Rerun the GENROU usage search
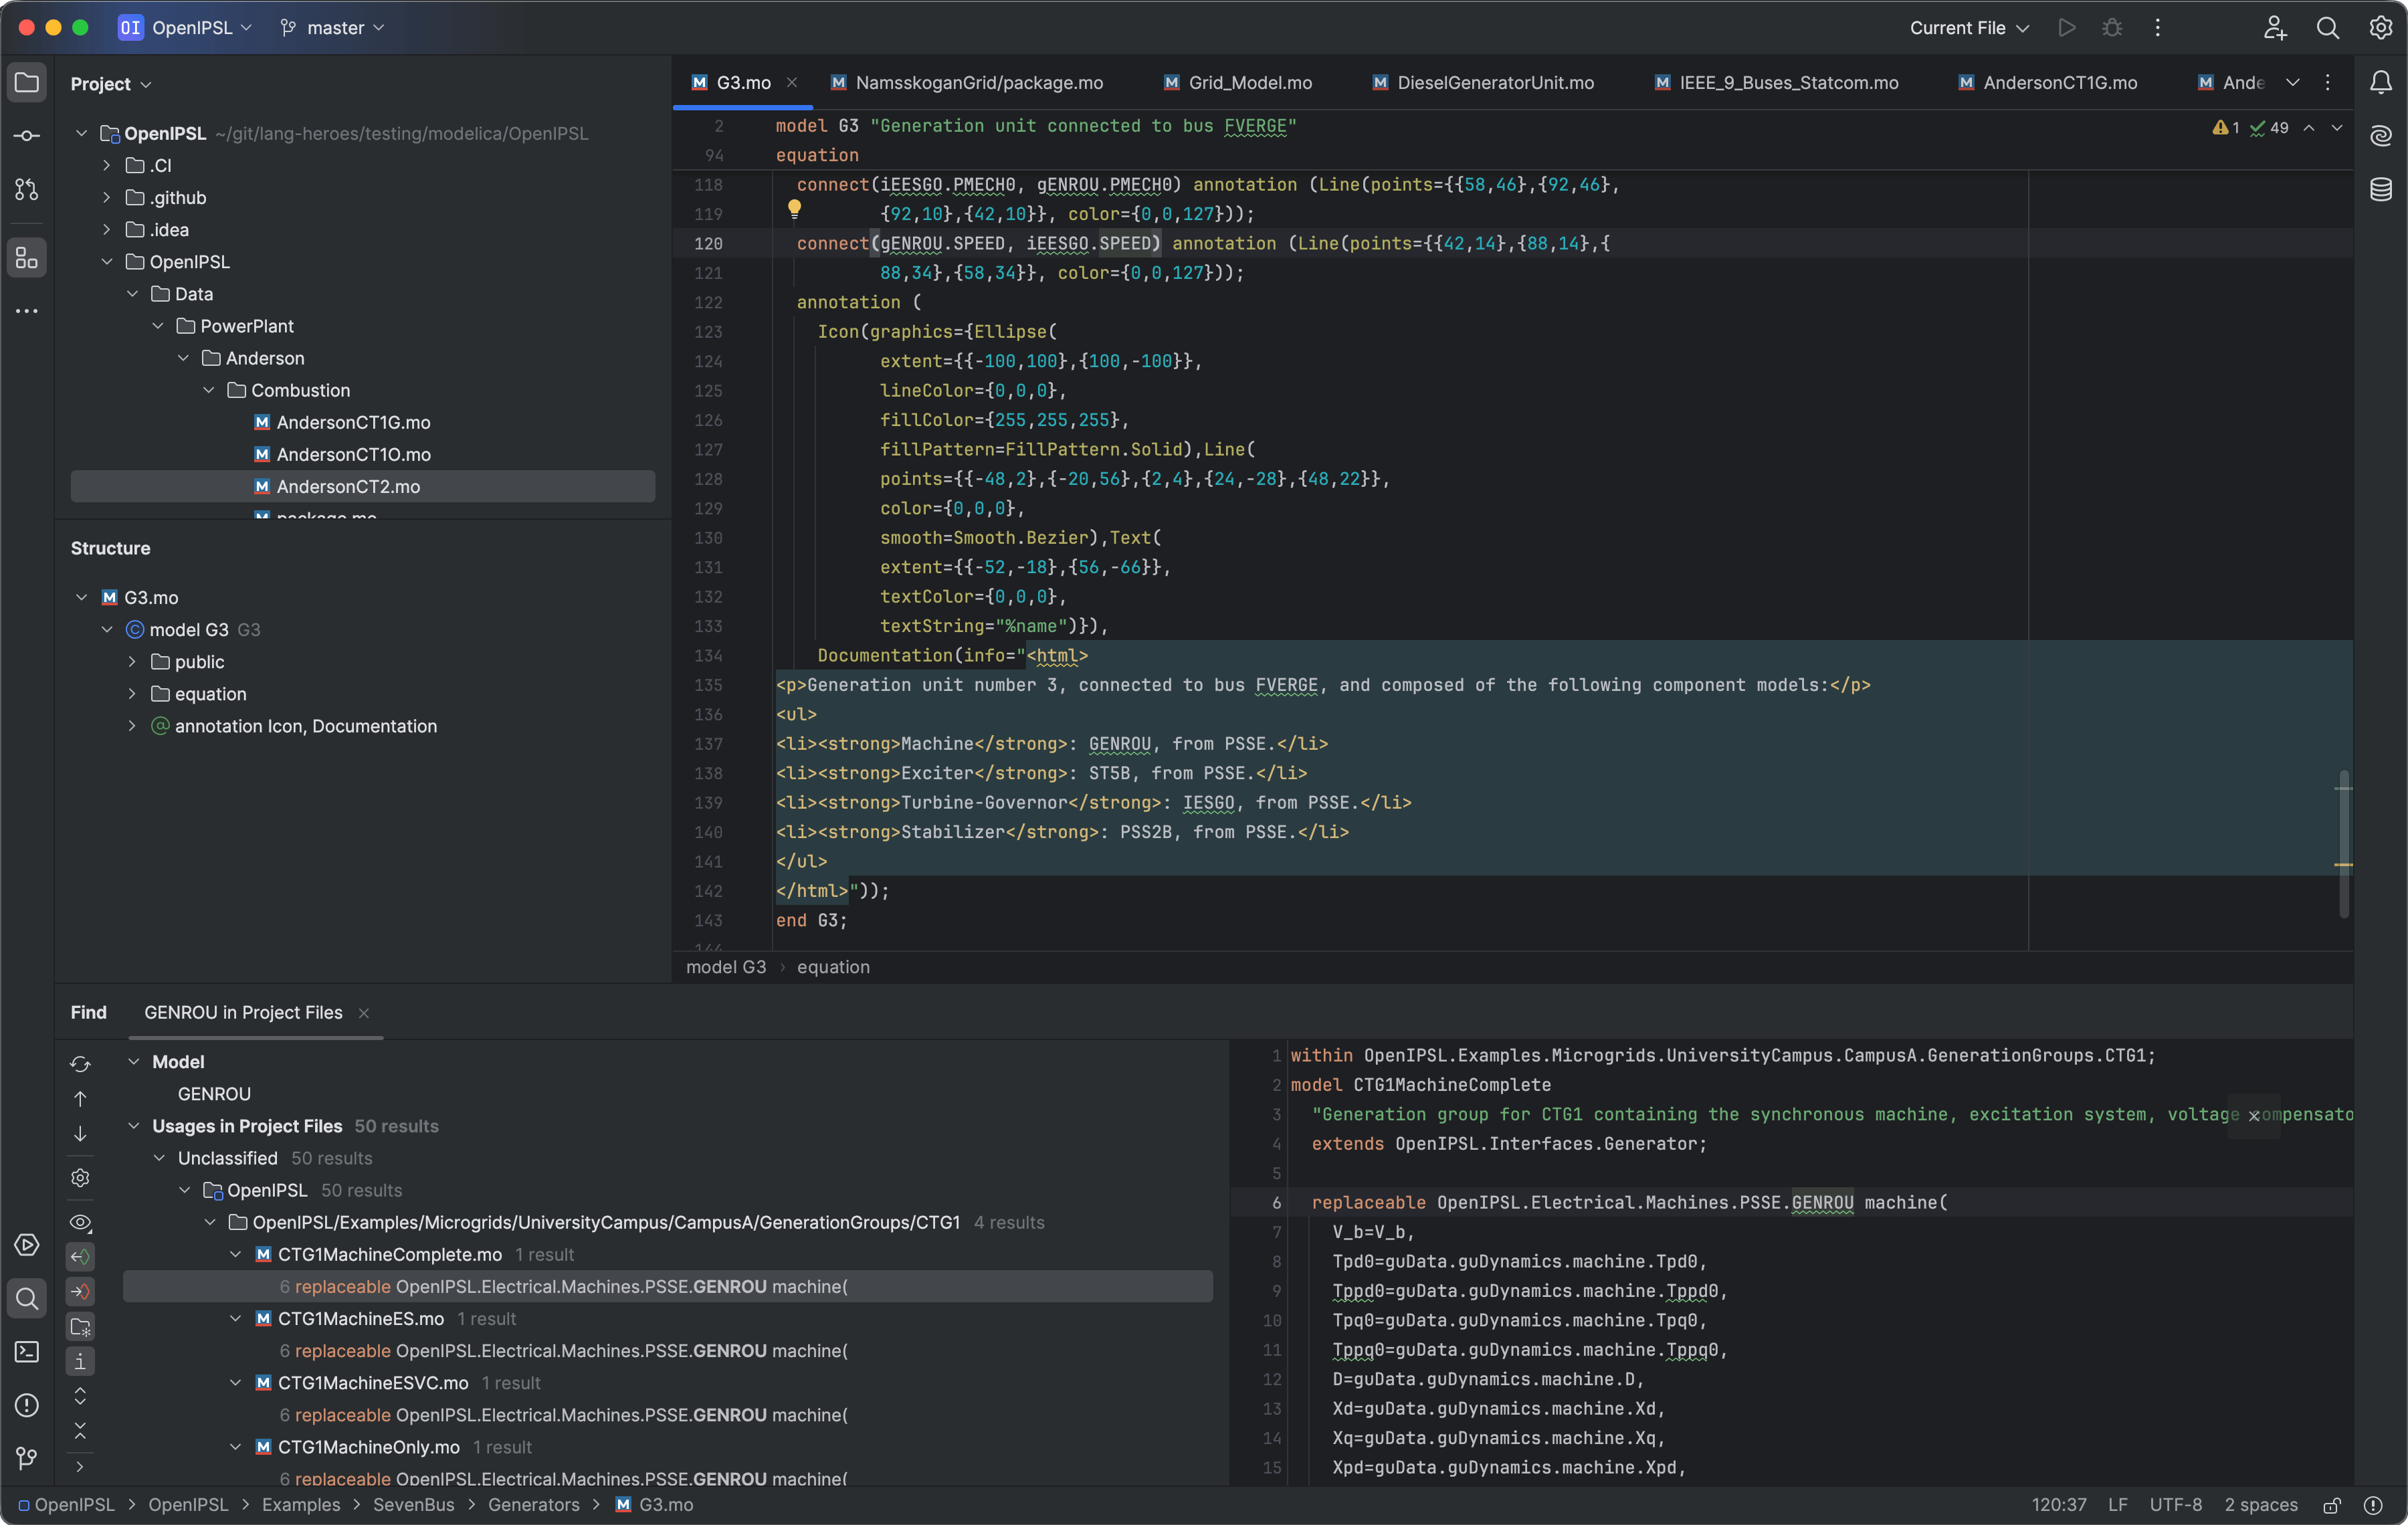Viewport: 2408px width, 1525px height. (80, 1064)
